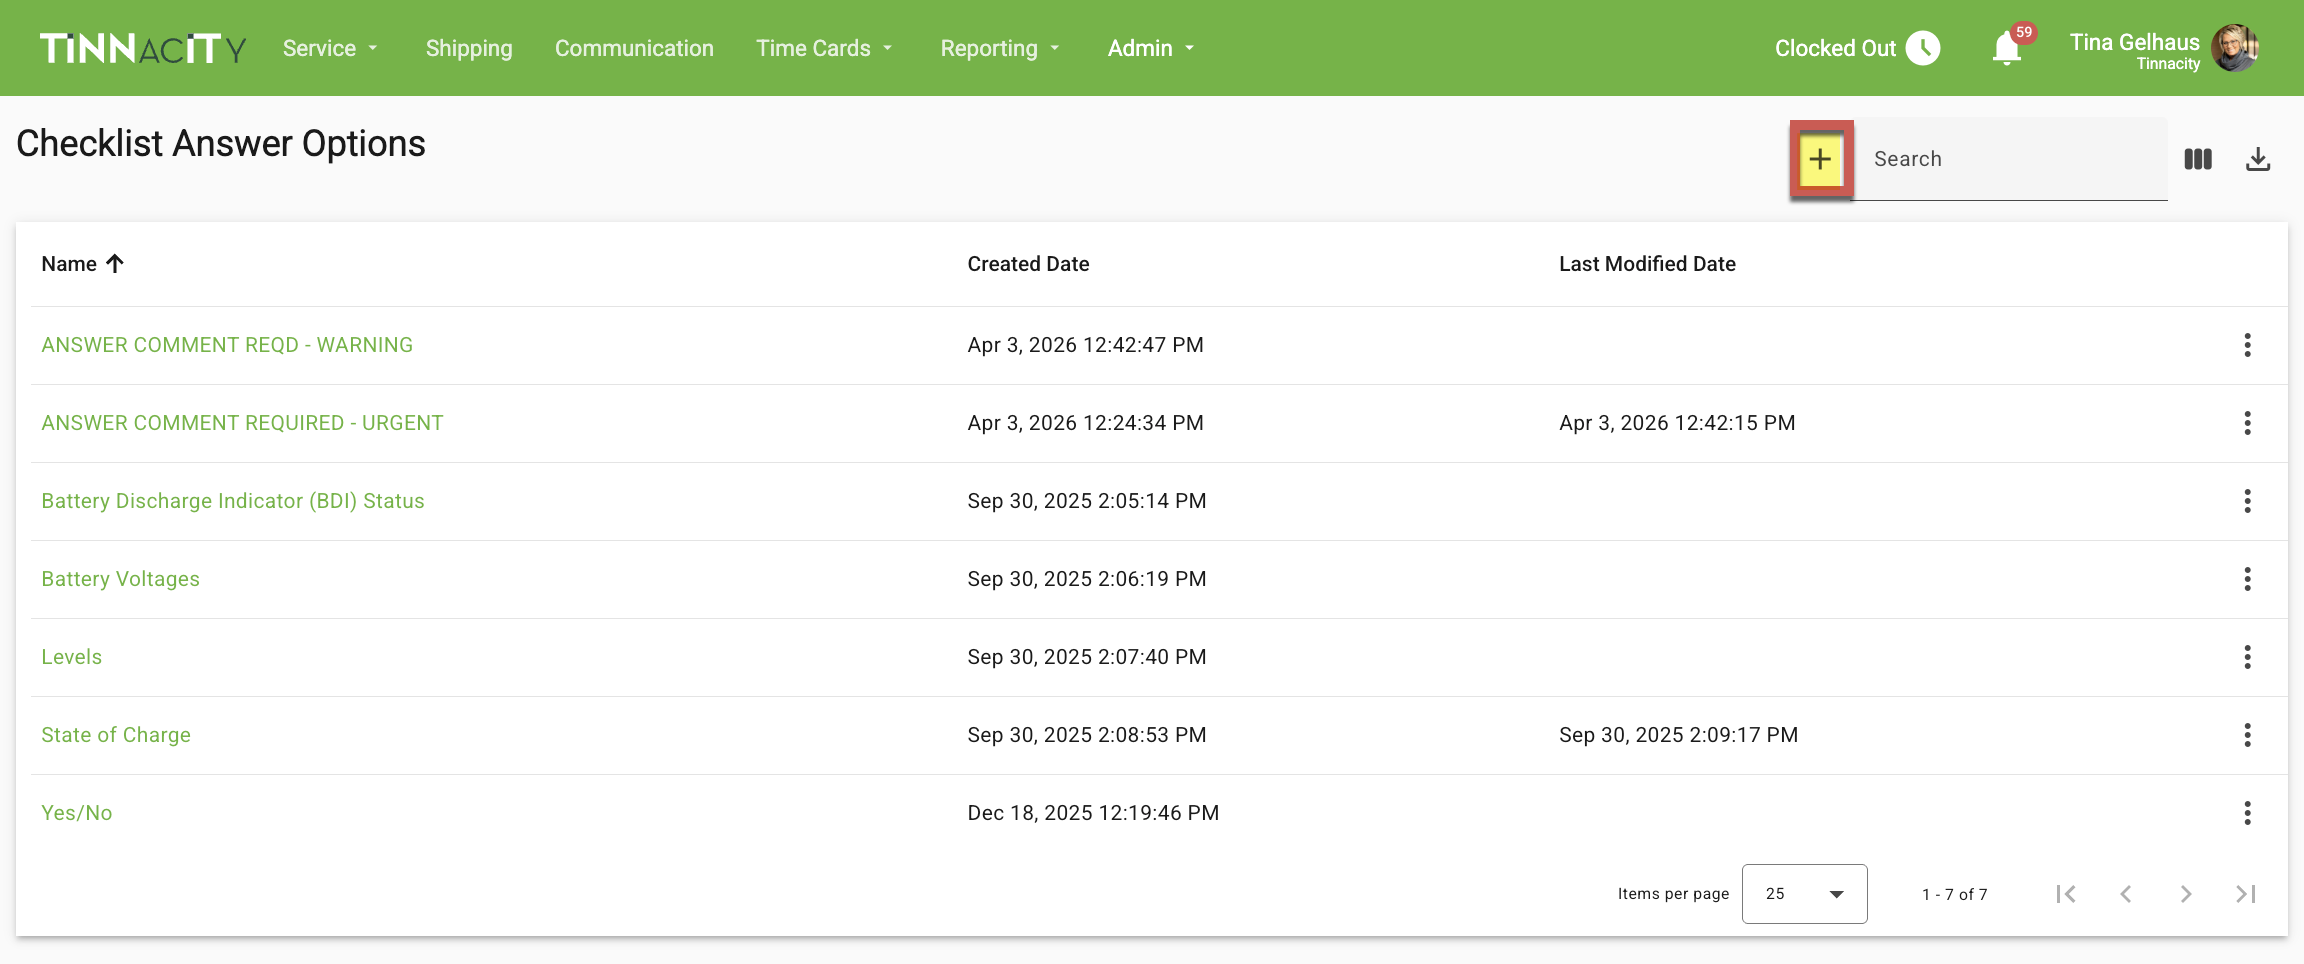Click created date Sep 30, 2025 2:05:14 PM
2304x964 pixels.
(x=1087, y=501)
